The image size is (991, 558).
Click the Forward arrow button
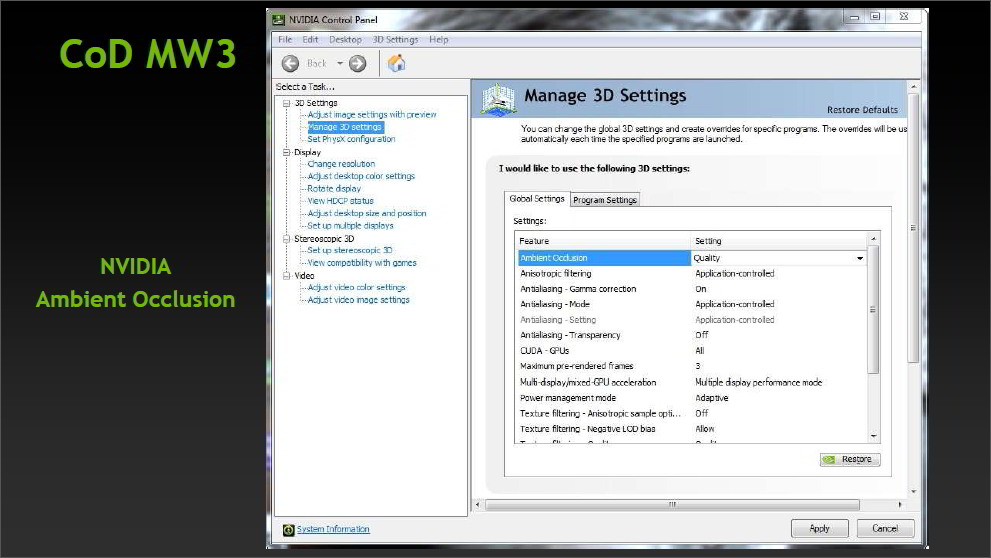[x=358, y=63]
